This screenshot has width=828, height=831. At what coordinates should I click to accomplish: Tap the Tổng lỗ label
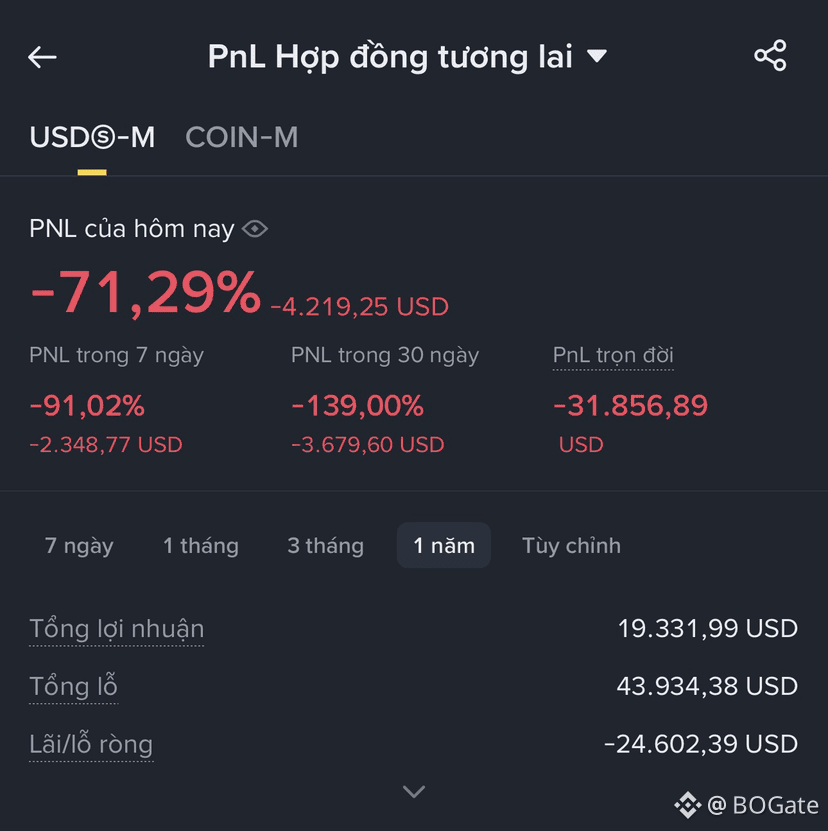point(73,686)
